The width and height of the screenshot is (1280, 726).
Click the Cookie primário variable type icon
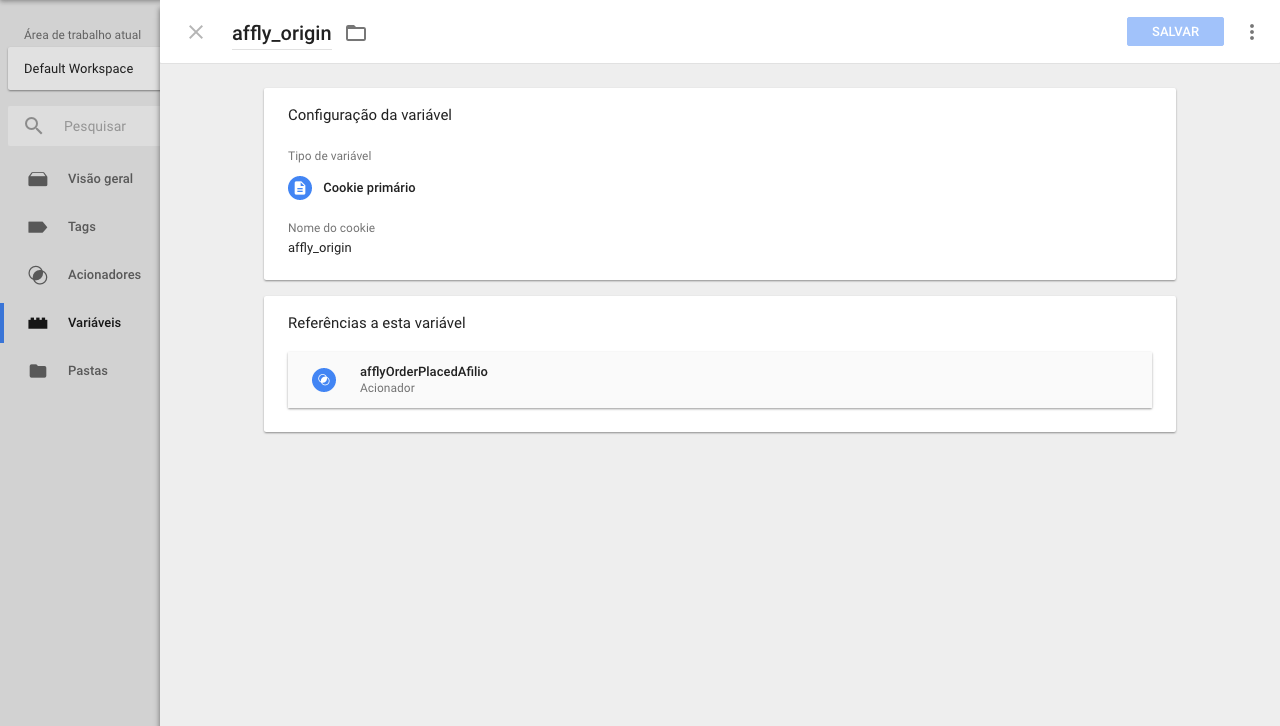click(x=300, y=188)
